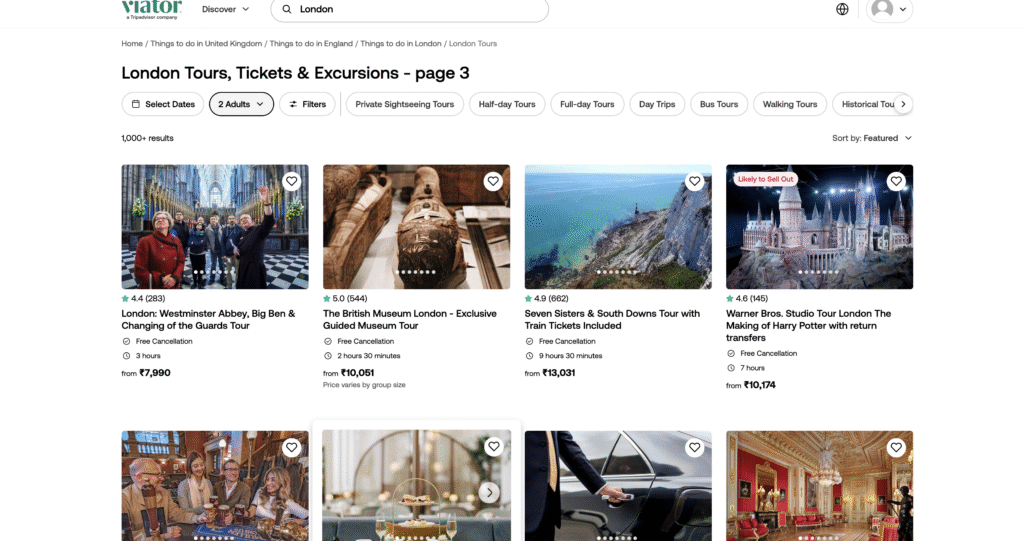Viewport: 1024px width, 541px height.
Task: Add Warner Bros. Studio Tour to wishlist
Action: (x=896, y=181)
